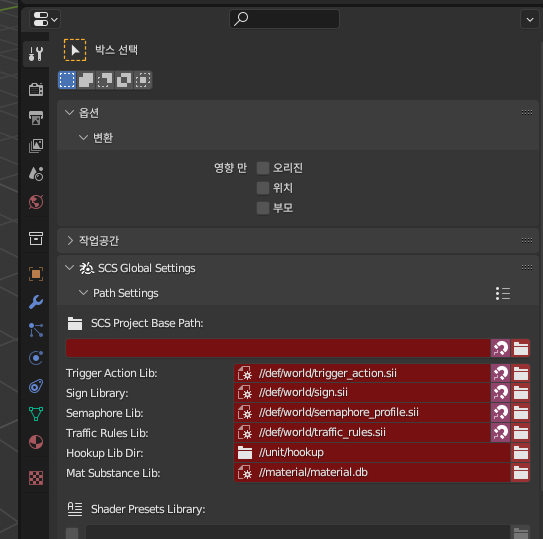Choose Set a new selection mode
Screen dimensions: 543x539
tap(67, 80)
